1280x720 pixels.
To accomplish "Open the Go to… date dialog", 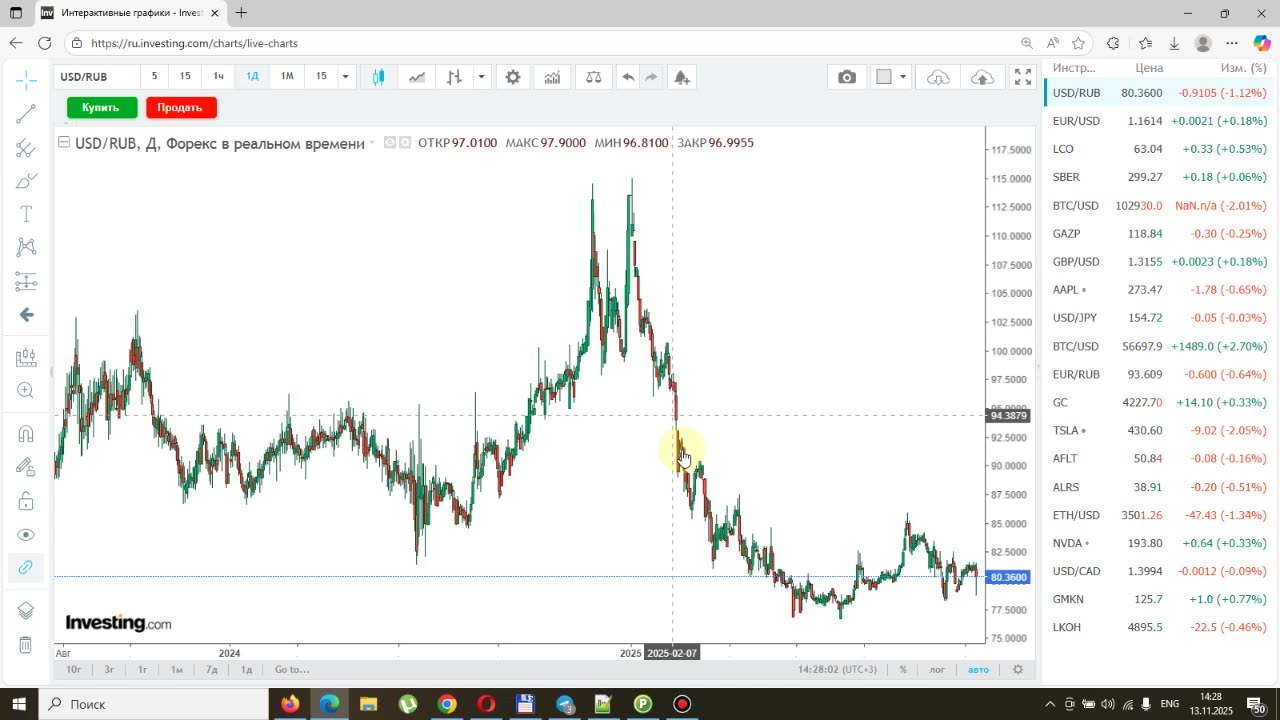I will tap(292, 669).
